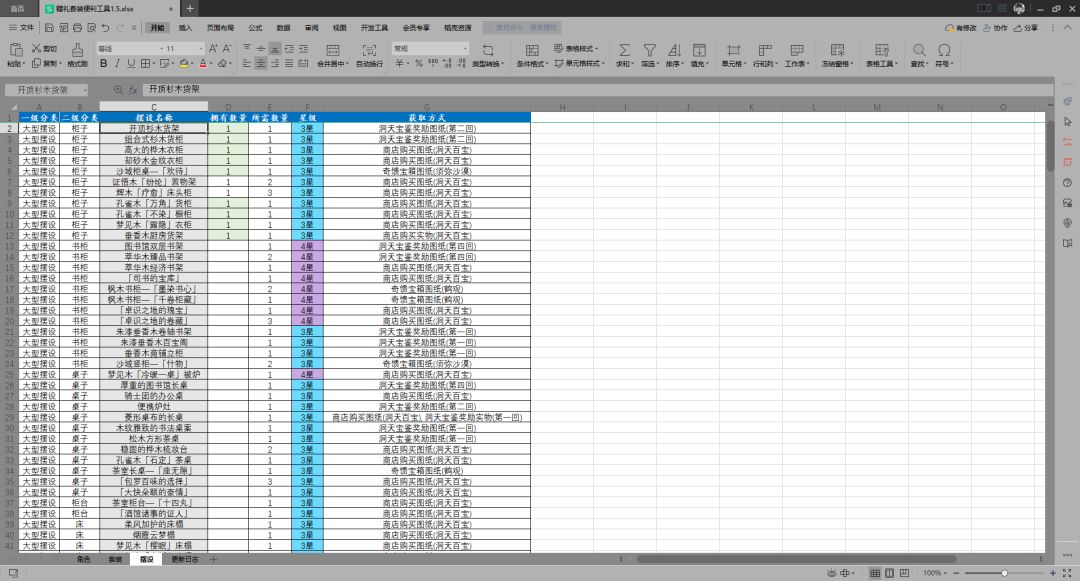Toggle bold formatting
The width and height of the screenshot is (1080, 581).
(x=103, y=63)
